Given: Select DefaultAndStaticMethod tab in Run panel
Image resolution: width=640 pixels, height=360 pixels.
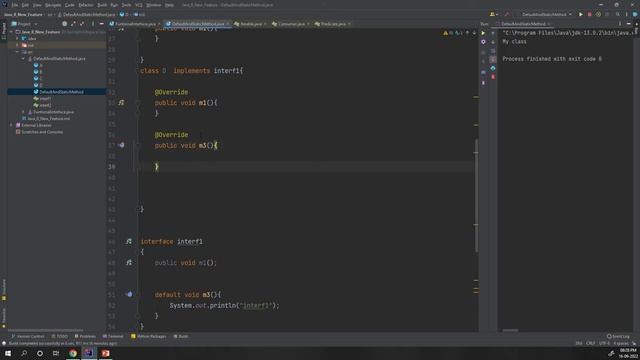Looking at the screenshot, I should click(523, 24).
